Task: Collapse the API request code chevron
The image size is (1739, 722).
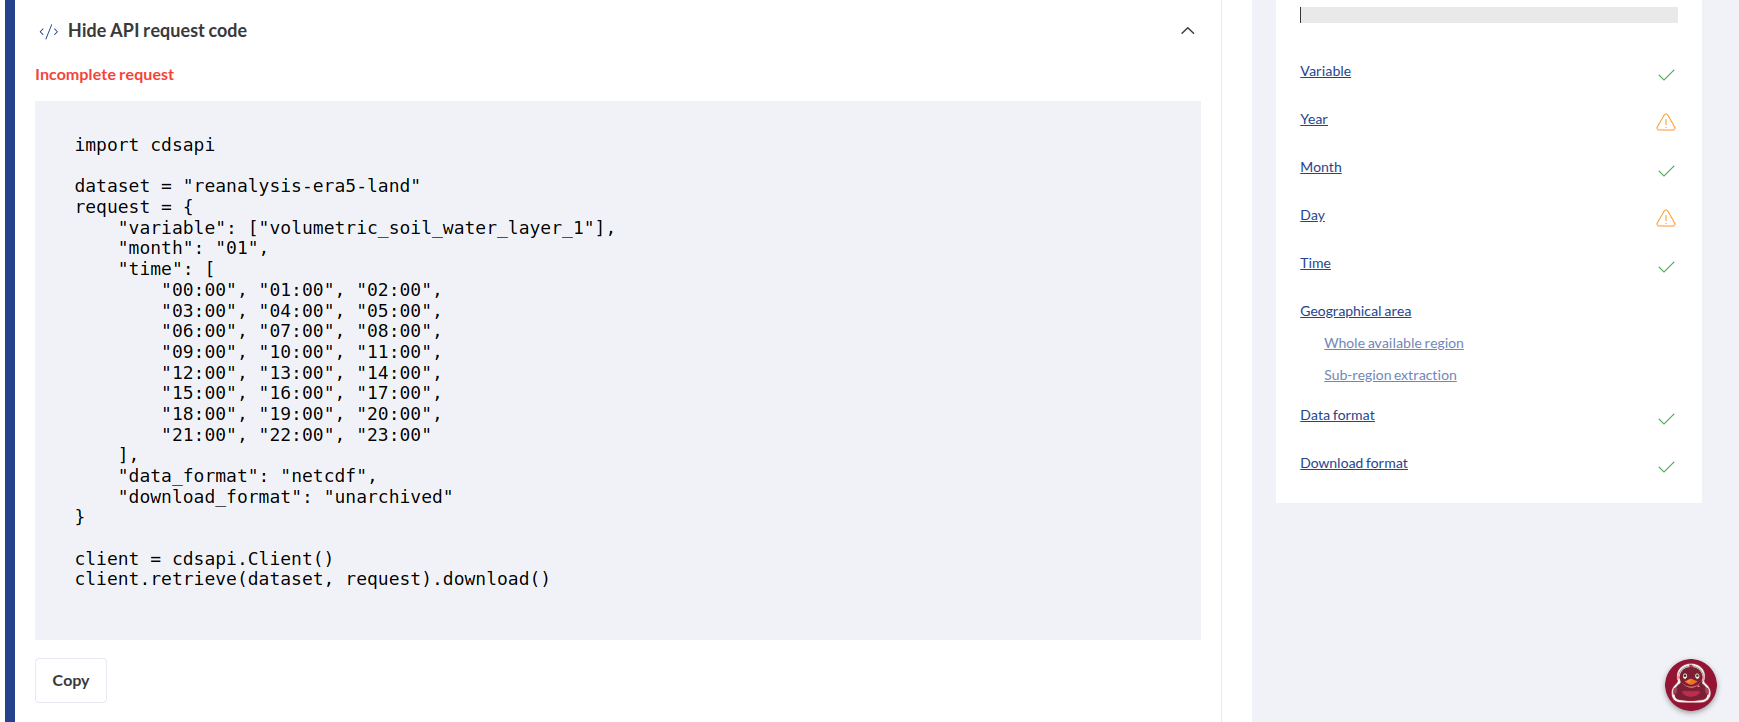Action: pyautogui.click(x=1187, y=31)
